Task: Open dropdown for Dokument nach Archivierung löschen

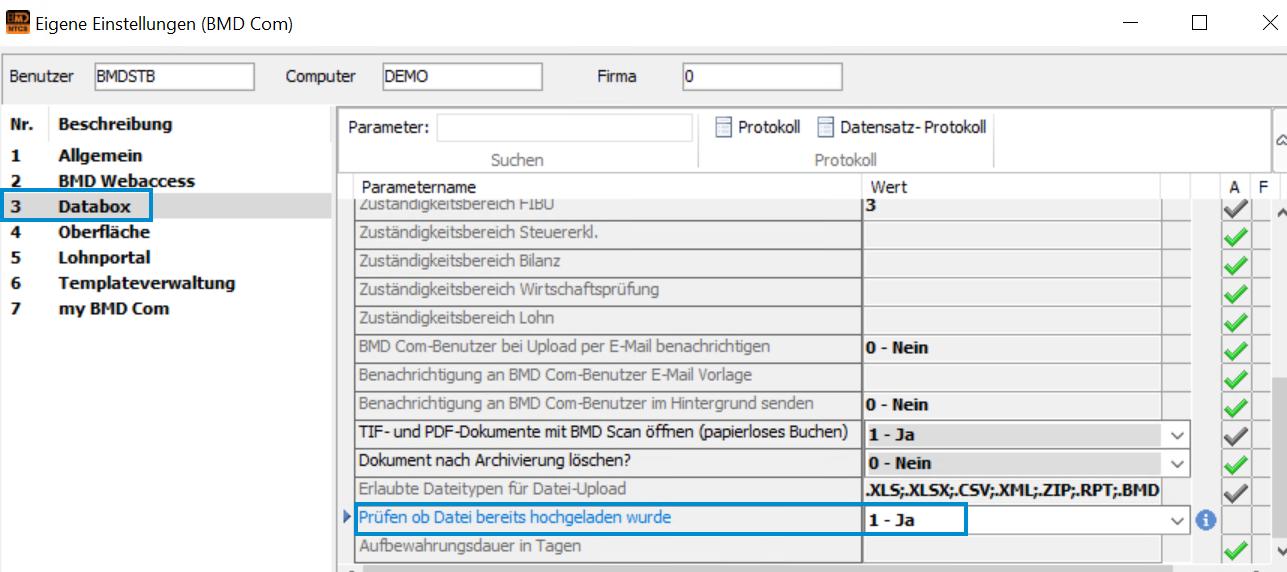Action: [1177, 463]
